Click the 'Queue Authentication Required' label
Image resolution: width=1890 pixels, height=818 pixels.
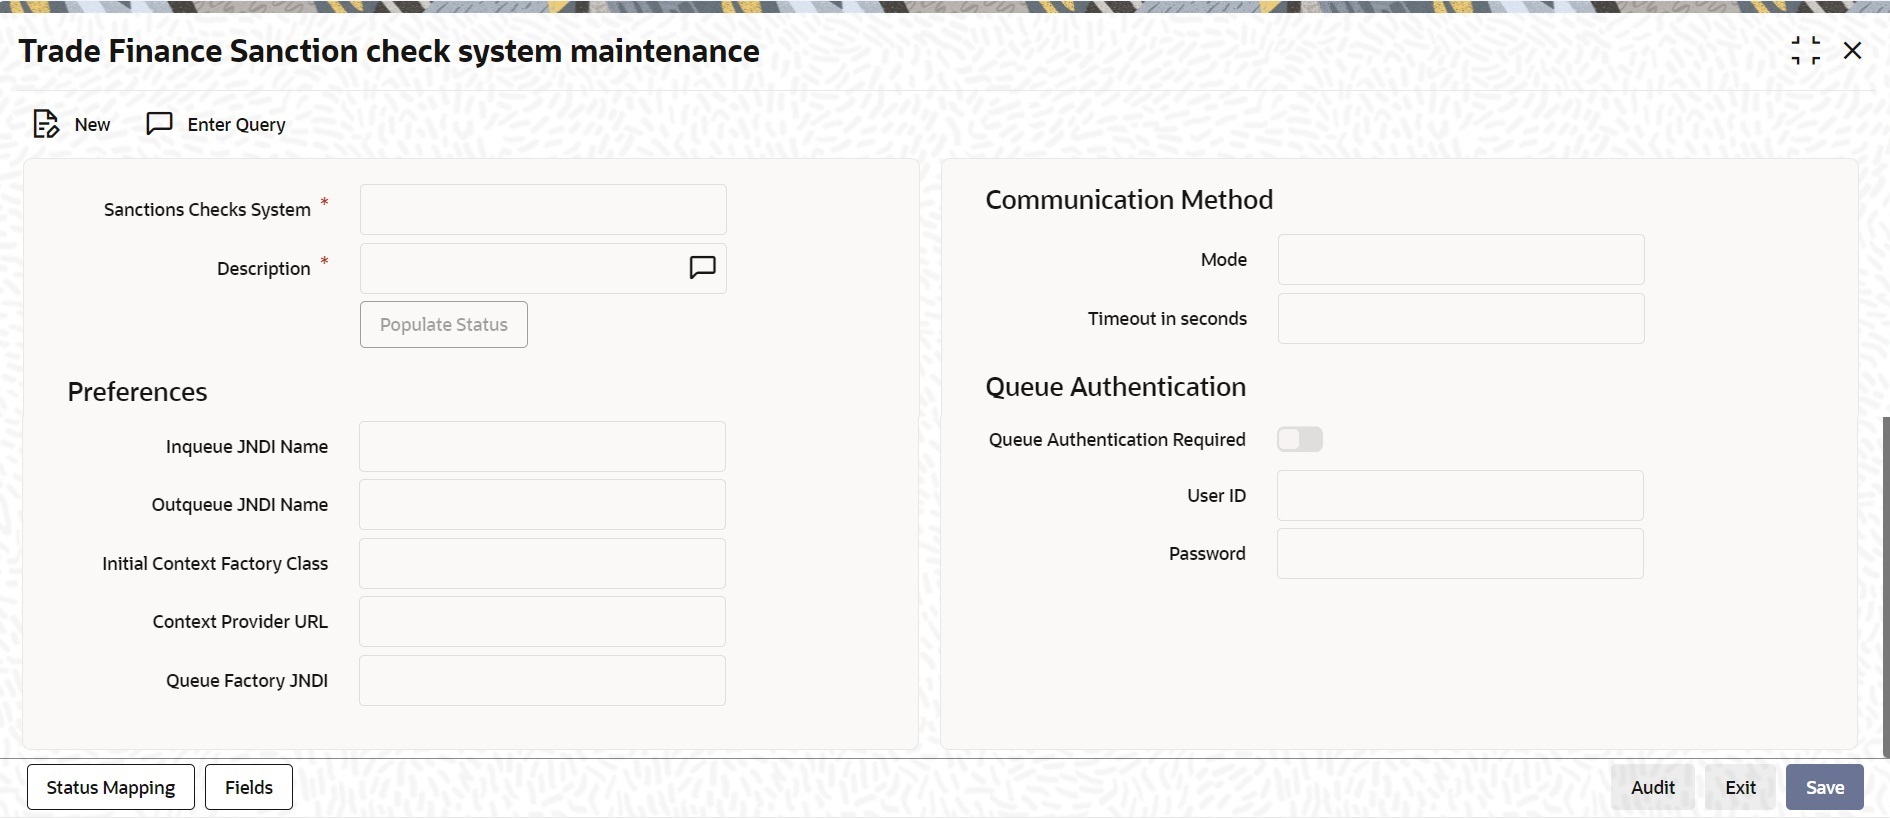tap(1117, 440)
